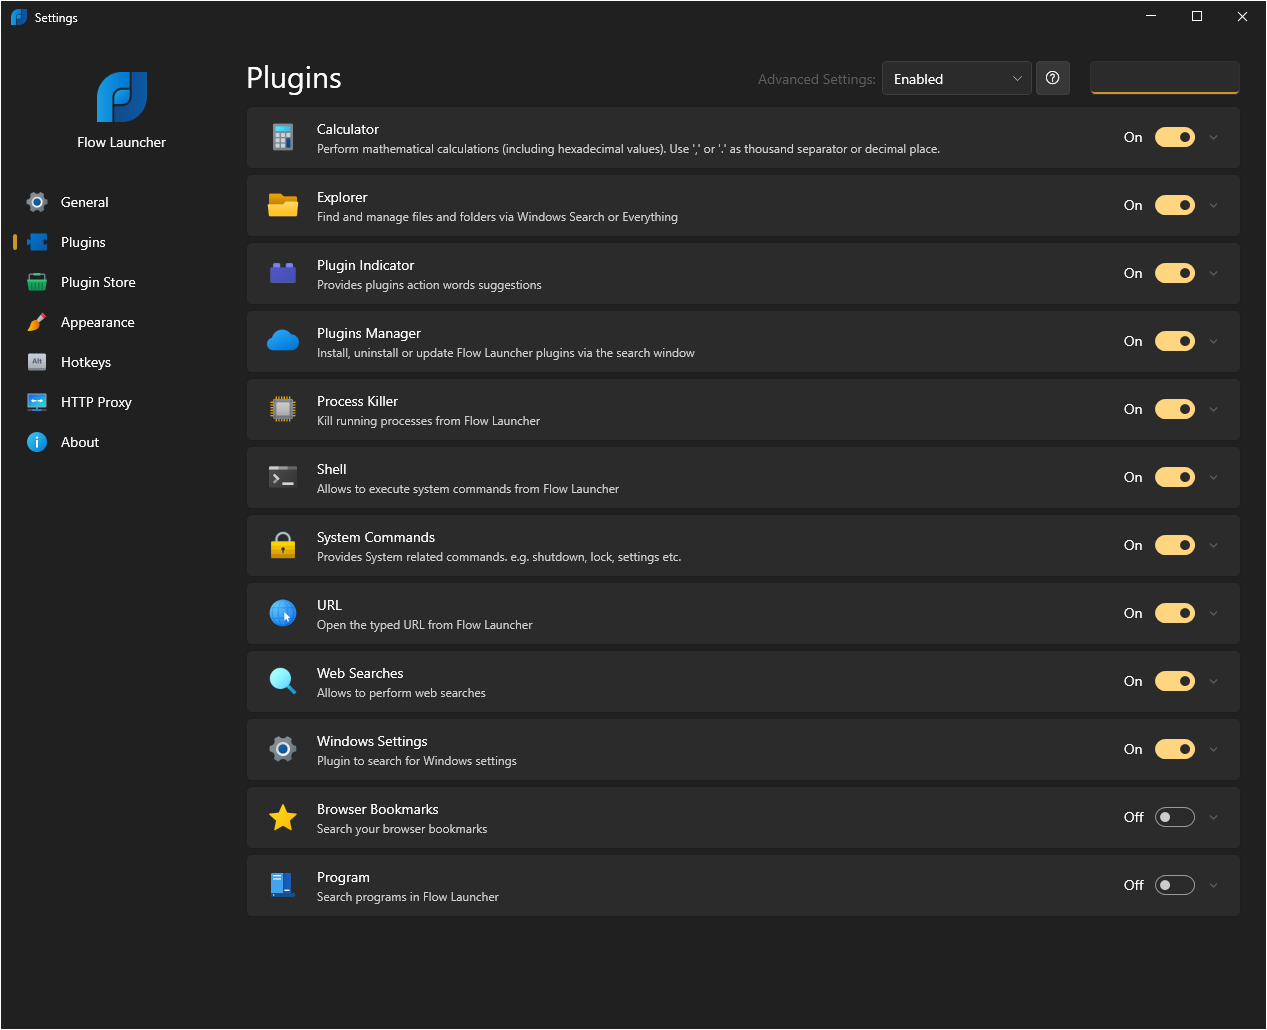
Task: Click the About info icon
Action: click(x=37, y=442)
